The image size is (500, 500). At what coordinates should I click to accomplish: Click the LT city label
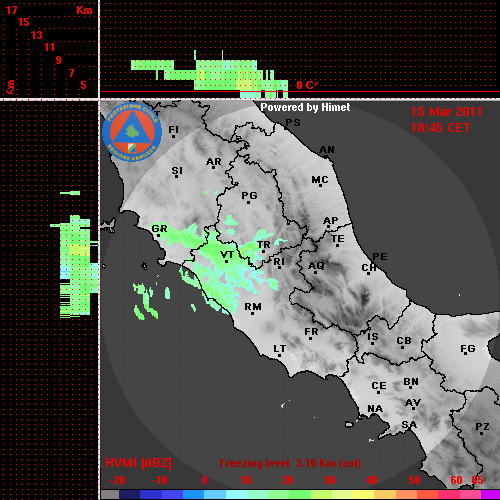tap(280, 349)
